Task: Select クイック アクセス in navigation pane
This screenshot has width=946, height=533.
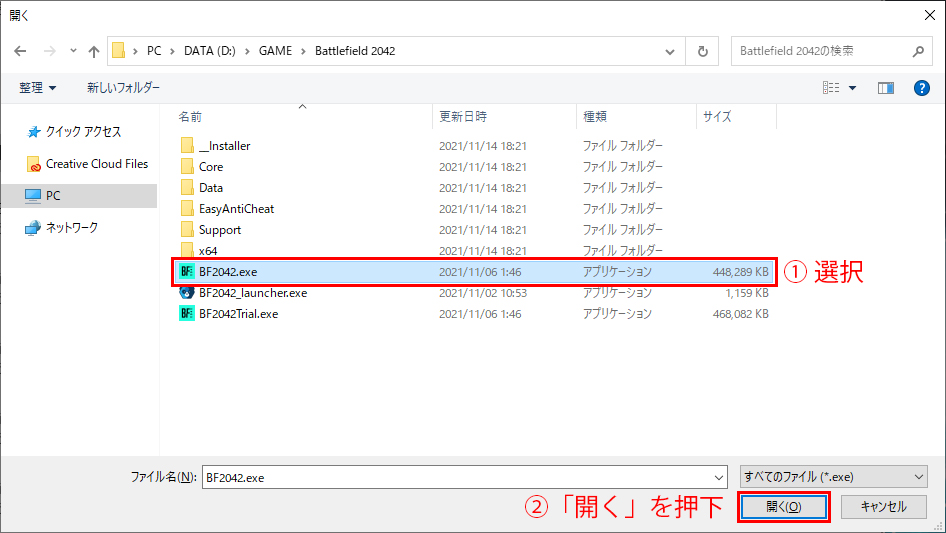Action: pyautogui.click(x=83, y=132)
